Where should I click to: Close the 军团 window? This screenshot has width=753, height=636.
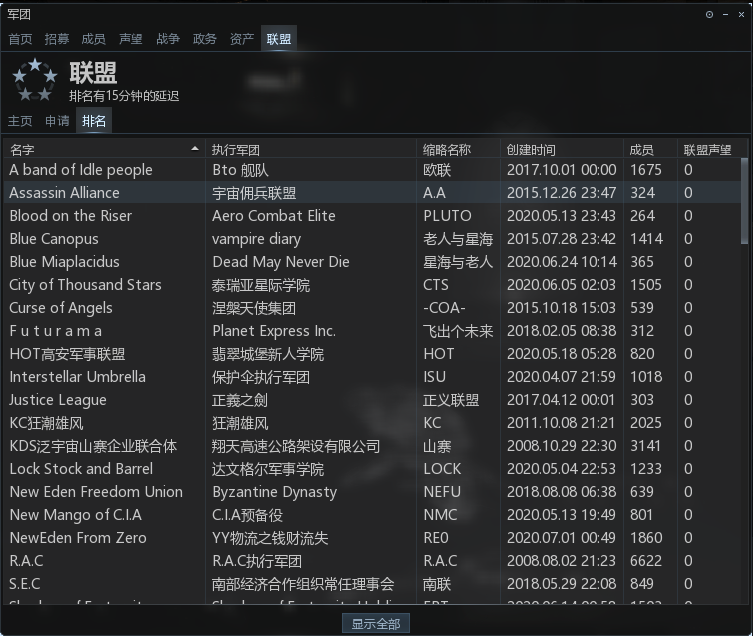[x=741, y=15]
